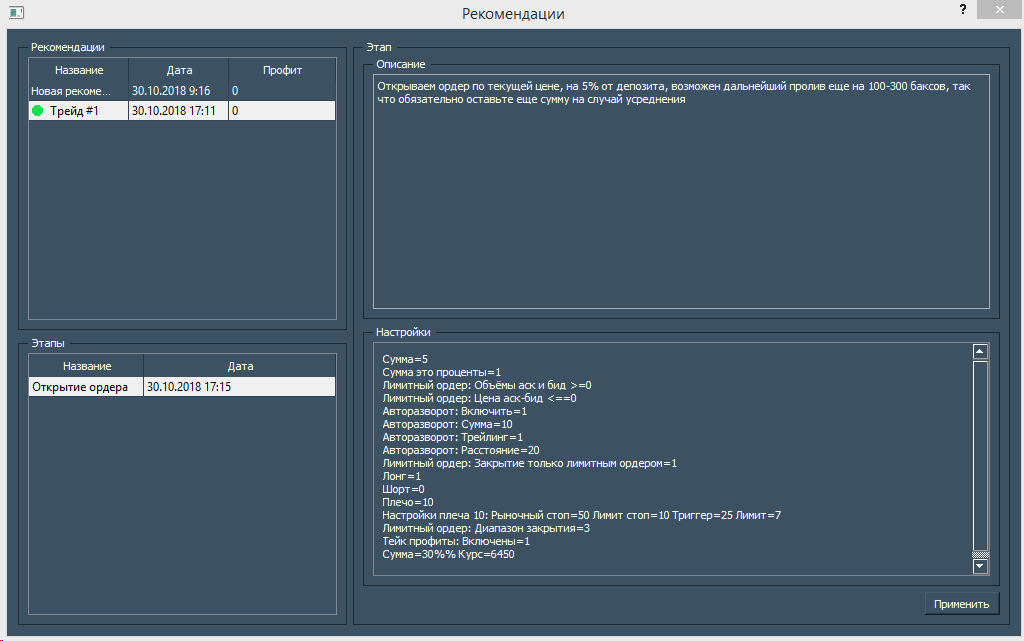Sort recommendations by the Дата column header

[179, 70]
